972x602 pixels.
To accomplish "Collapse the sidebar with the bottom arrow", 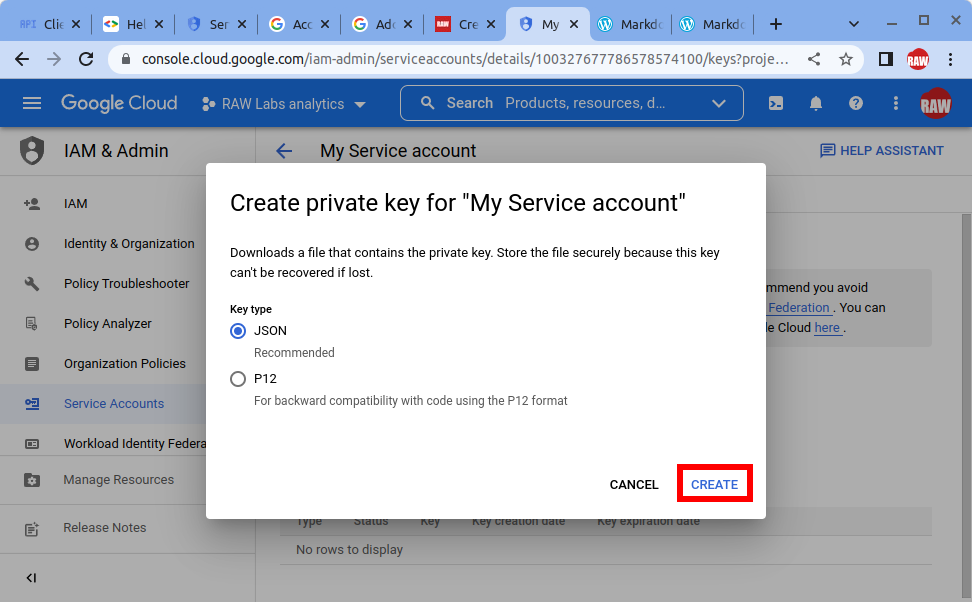I will 32,578.
